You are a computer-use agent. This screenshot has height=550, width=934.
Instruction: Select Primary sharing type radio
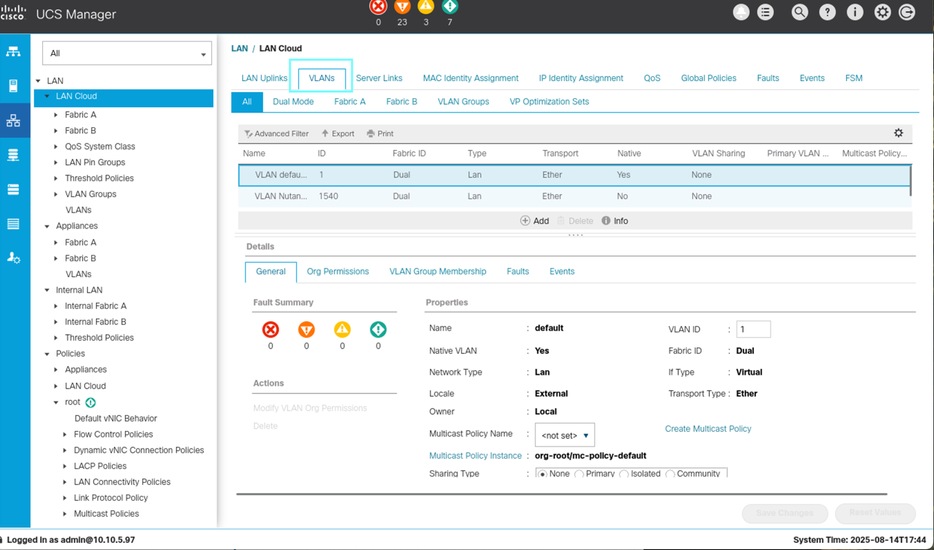(579, 474)
